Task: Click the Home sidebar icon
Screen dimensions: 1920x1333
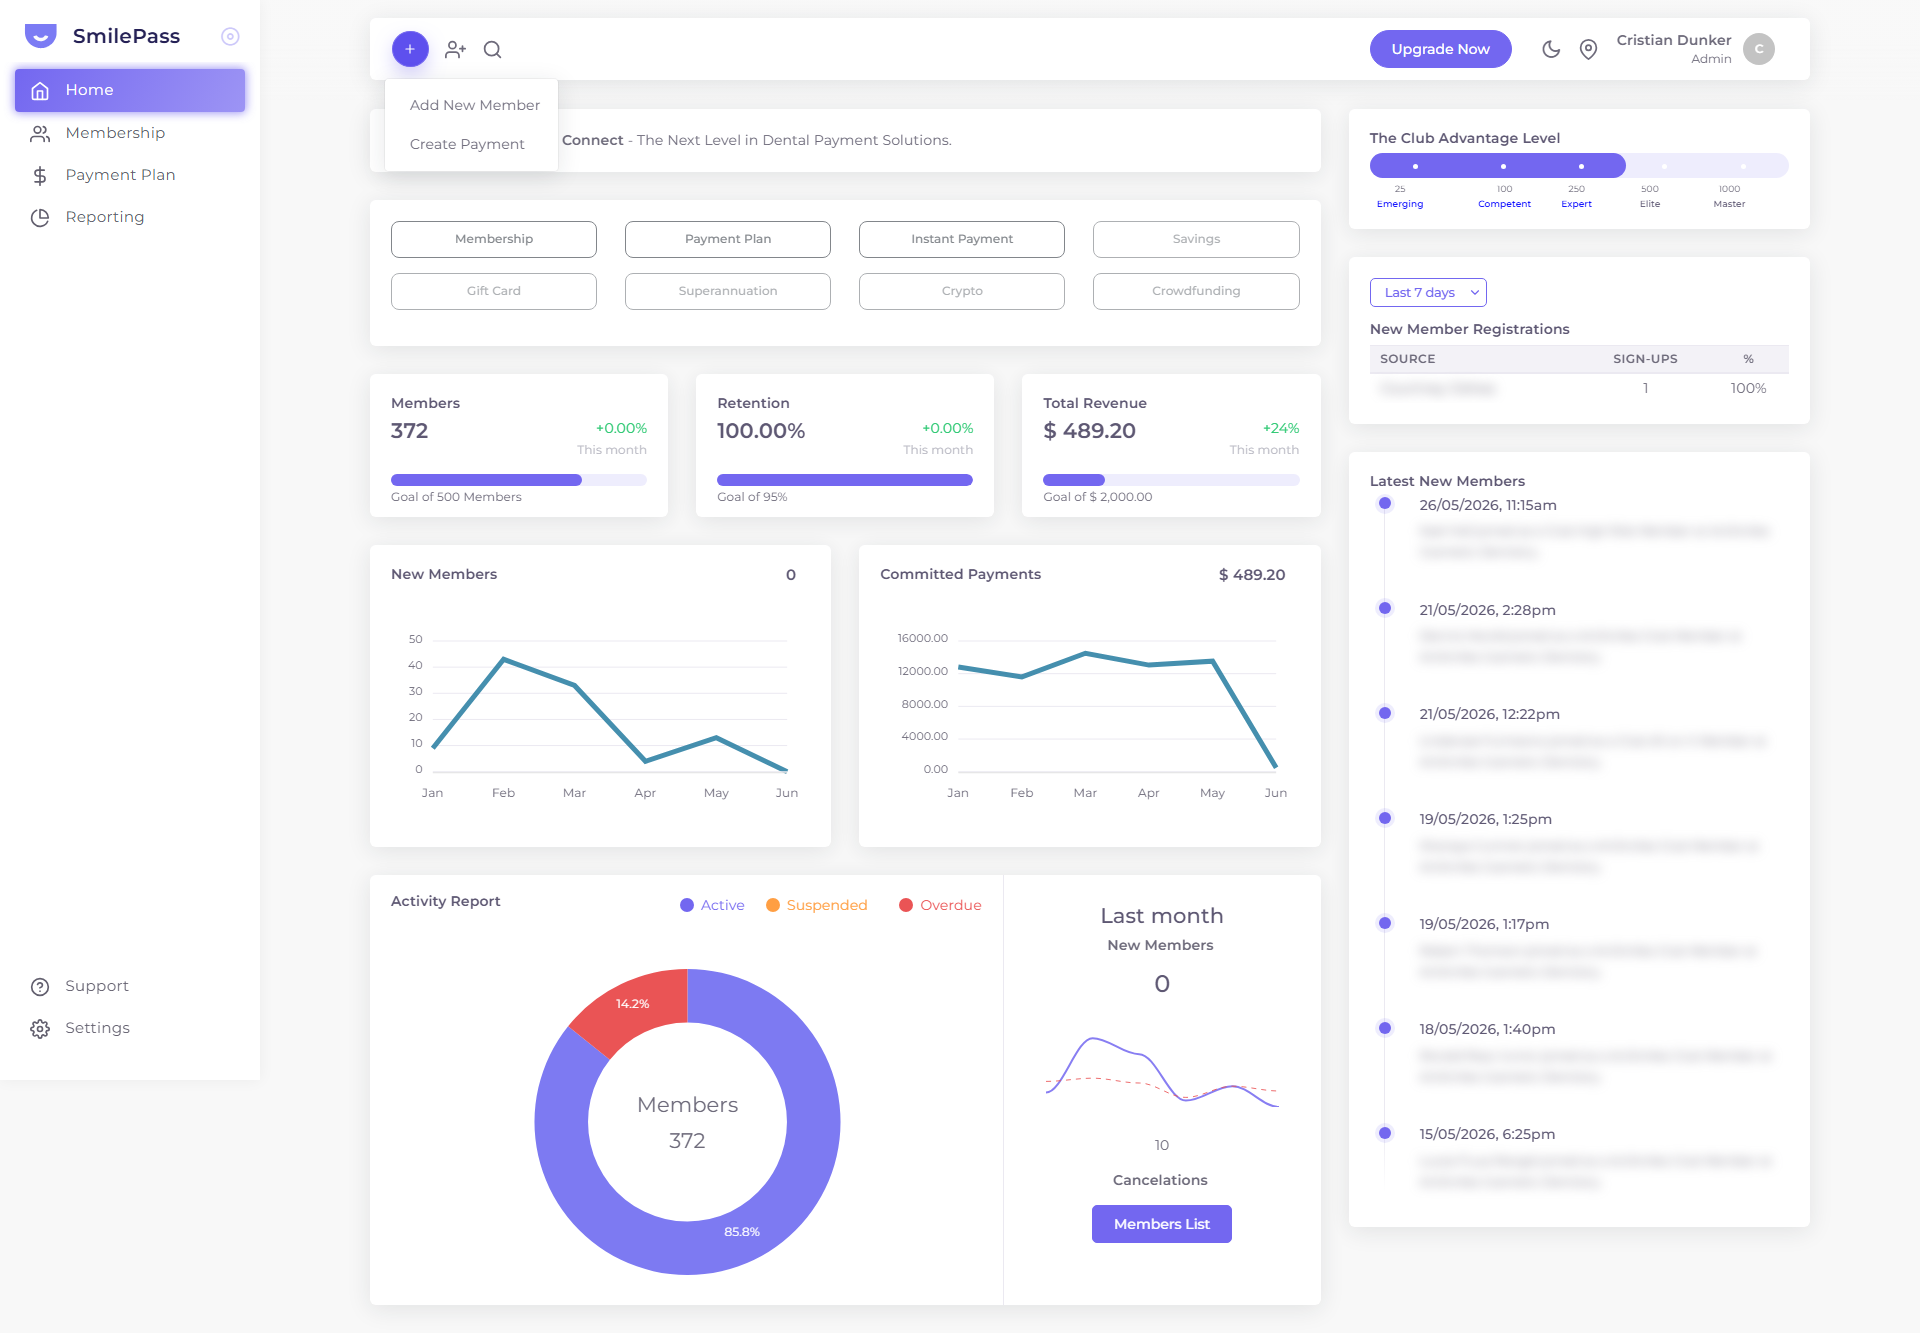Action: [40, 91]
